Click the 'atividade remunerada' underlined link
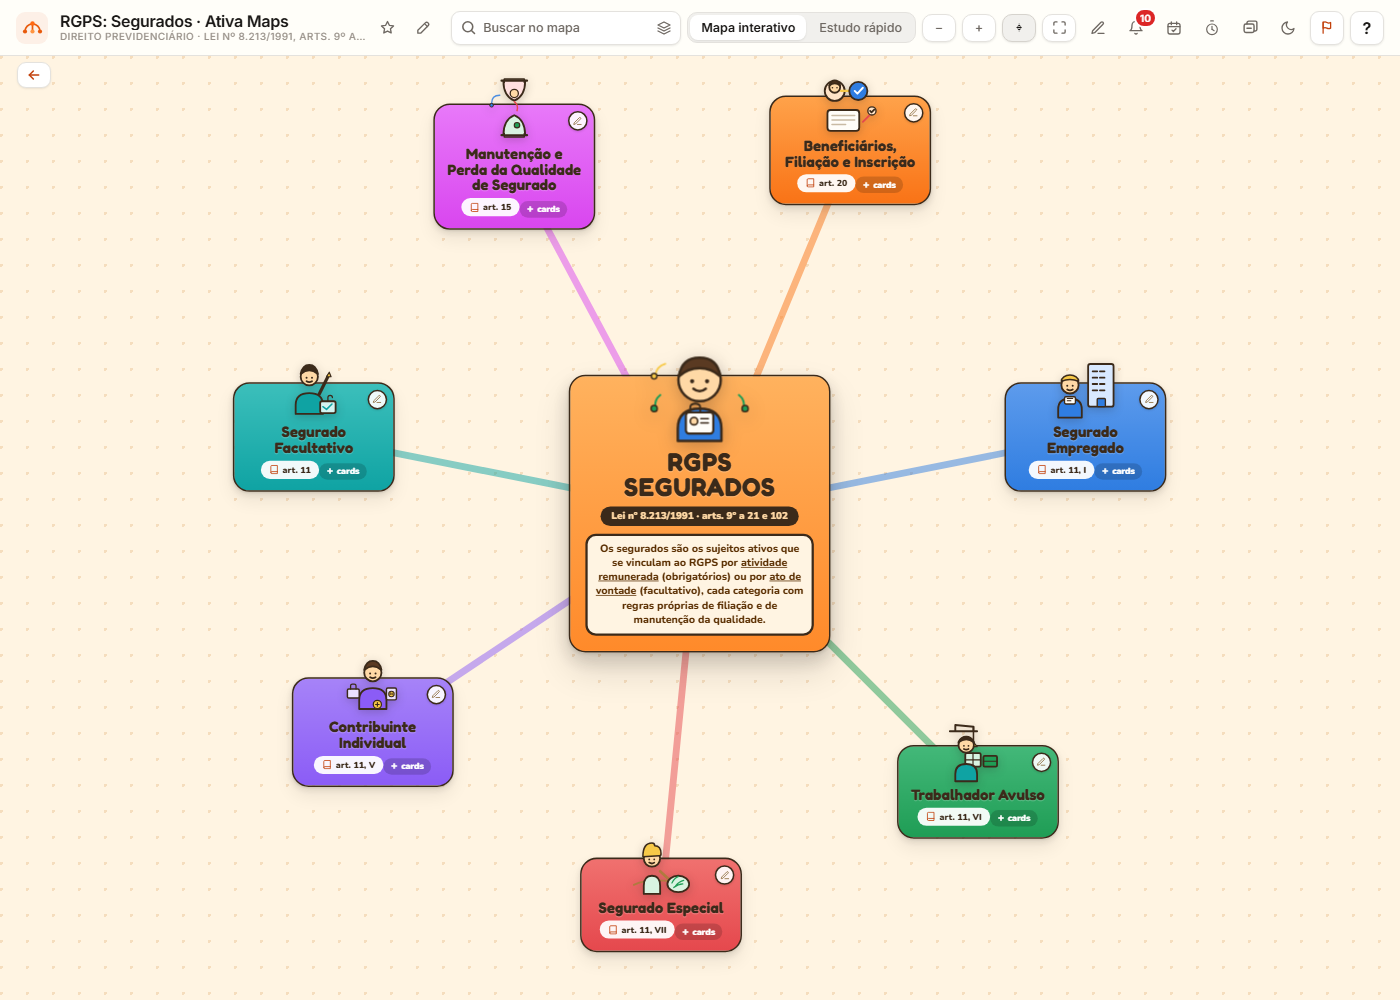 click(693, 570)
